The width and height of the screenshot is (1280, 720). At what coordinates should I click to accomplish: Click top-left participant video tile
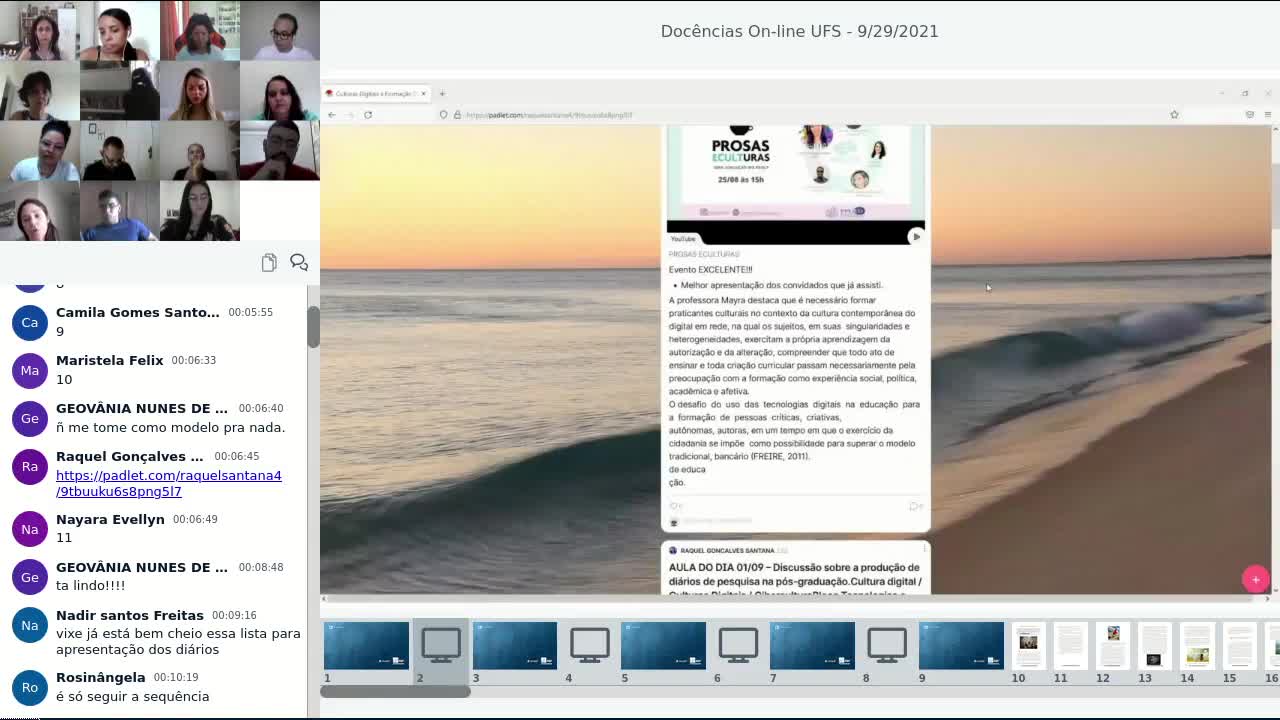tap(40, 31)
